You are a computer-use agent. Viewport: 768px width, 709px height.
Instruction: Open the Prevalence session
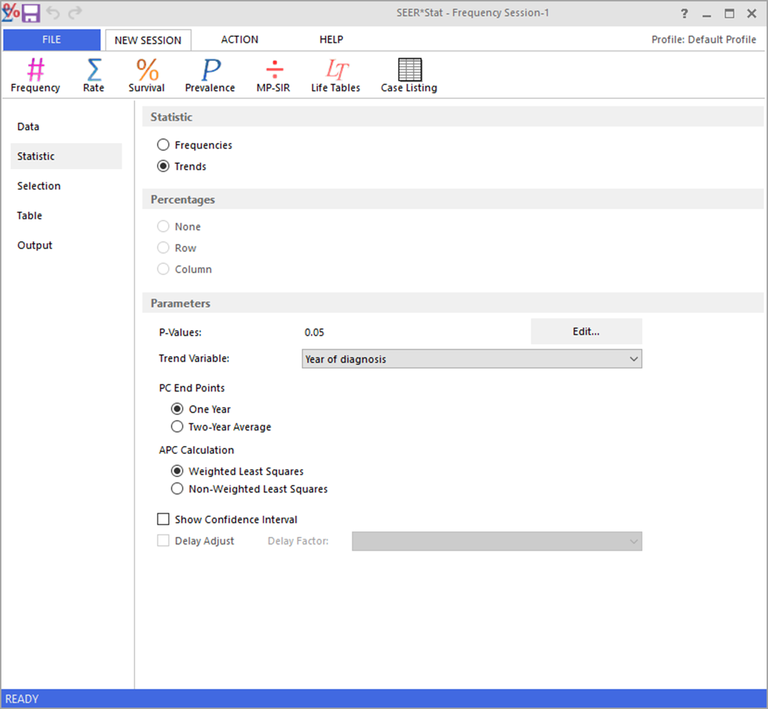point(210,75)
